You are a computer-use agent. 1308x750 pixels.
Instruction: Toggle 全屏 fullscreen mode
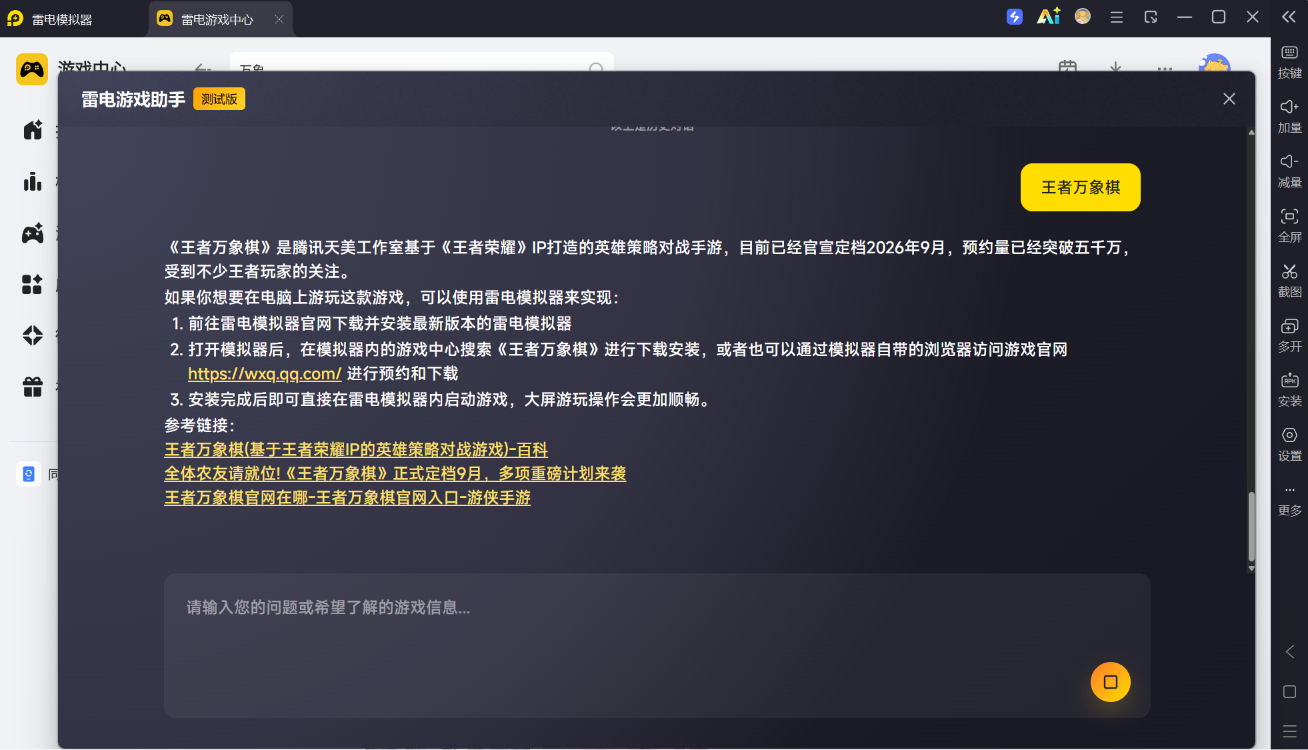point(1290,225)
